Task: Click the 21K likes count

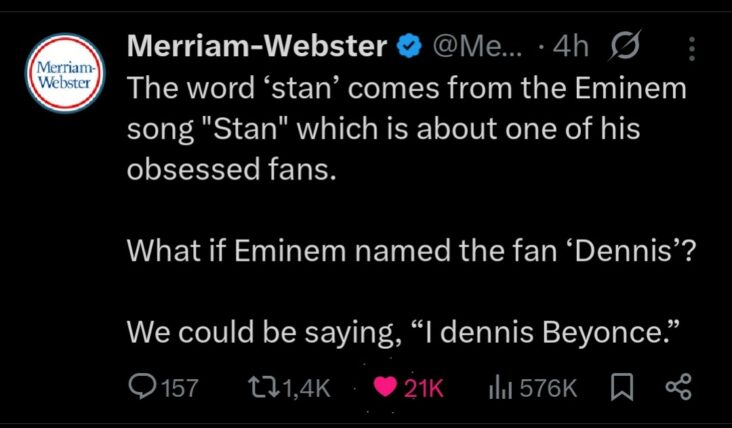Action: [x=423, y=388]
